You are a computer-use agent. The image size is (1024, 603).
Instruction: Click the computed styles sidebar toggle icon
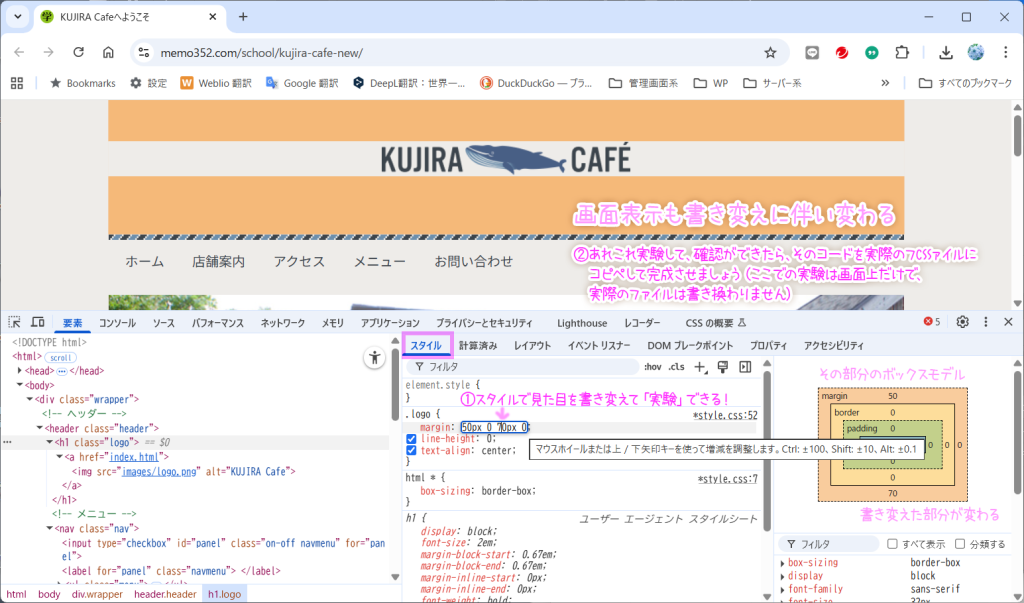[x=743, y=367]
